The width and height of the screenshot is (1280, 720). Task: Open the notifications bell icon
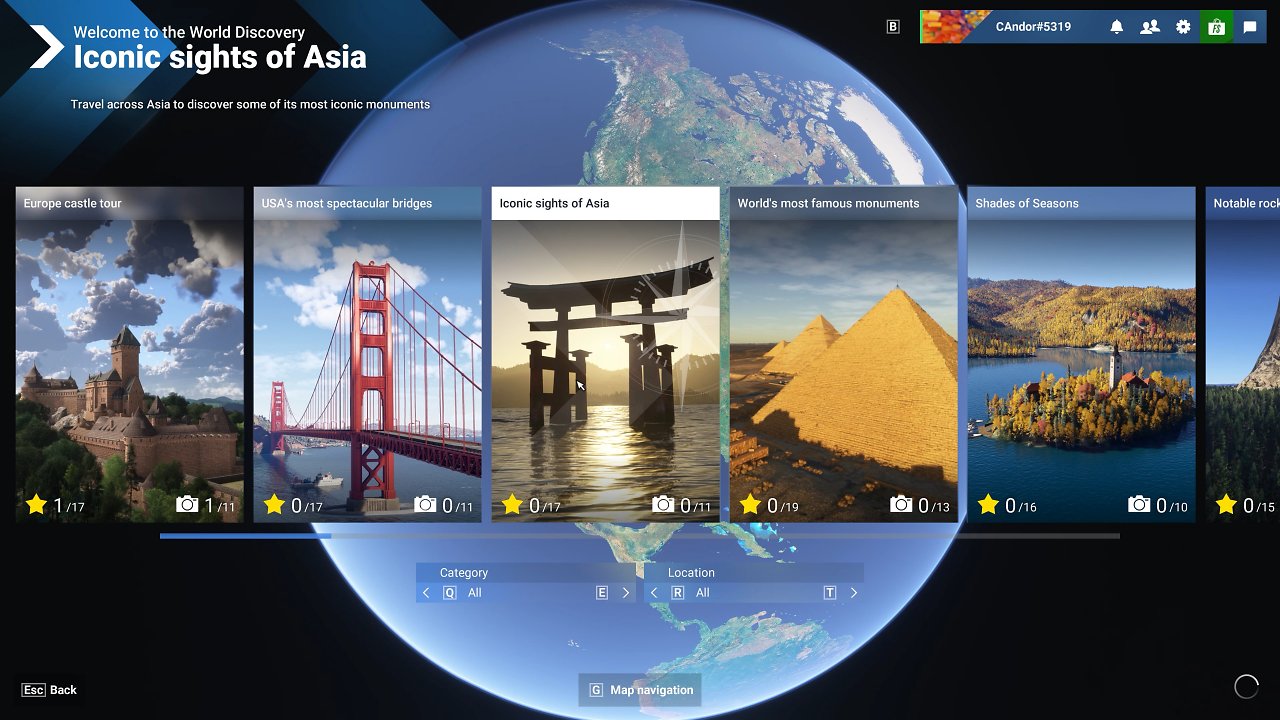tap(1117, 27)
